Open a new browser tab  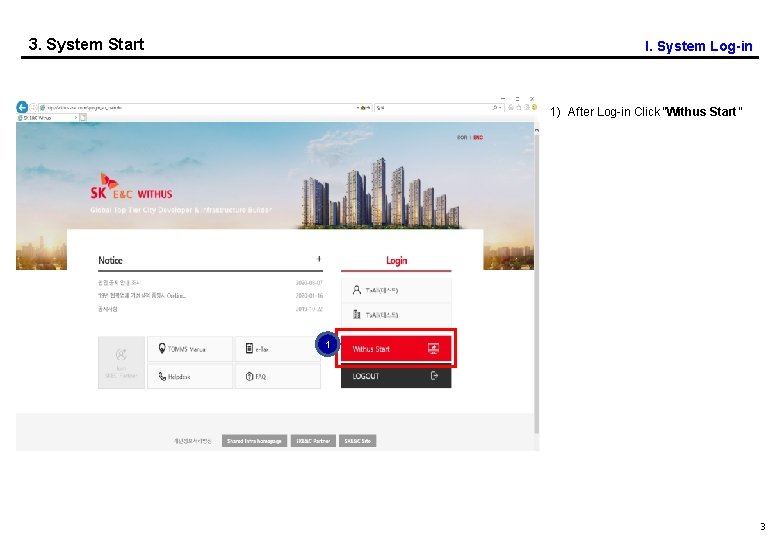click(83, 118)
